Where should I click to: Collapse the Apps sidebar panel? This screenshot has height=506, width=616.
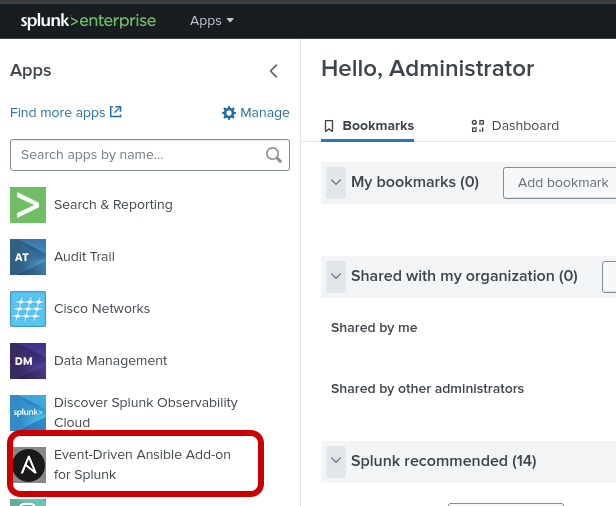tap(274, 71)
